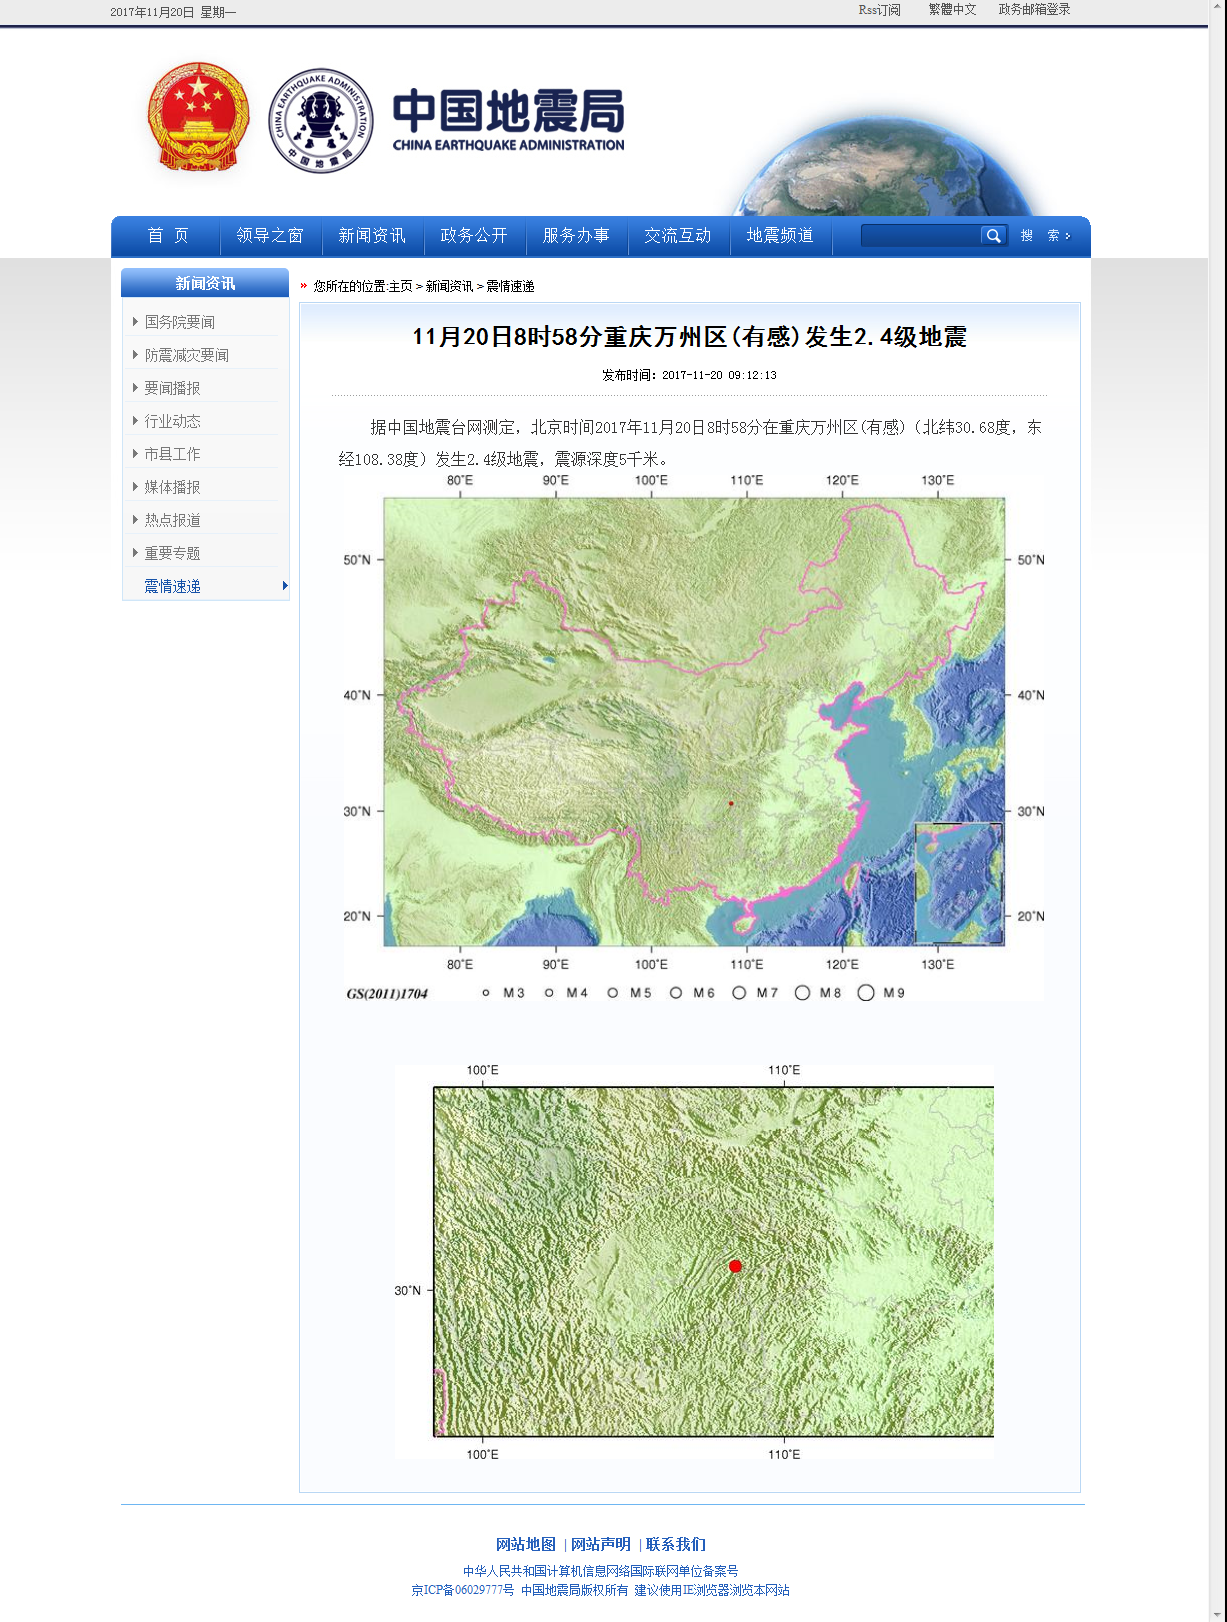Open the 联系我们 footer link
Image resolution: width=1227 pixels, height=1622 pixels.
point(676,1544)
